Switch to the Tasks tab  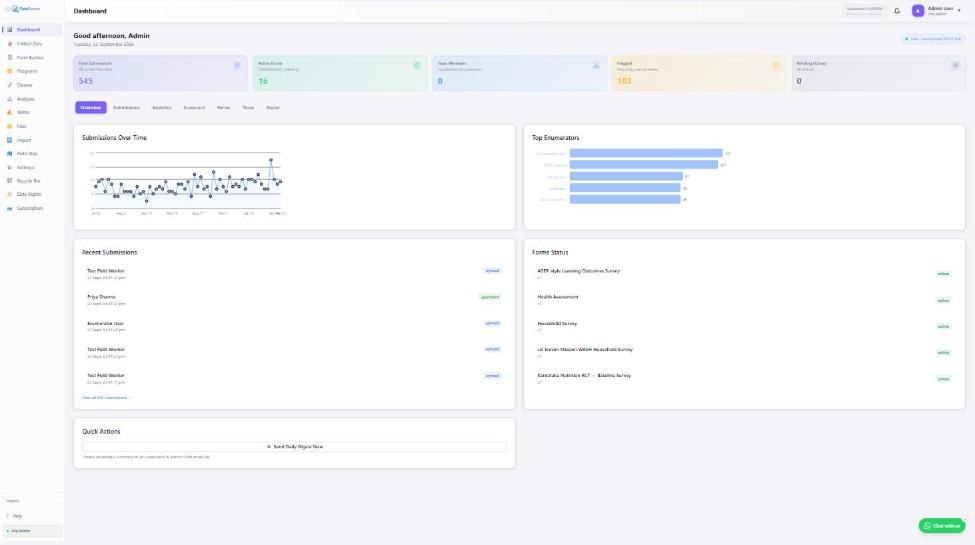248,108
